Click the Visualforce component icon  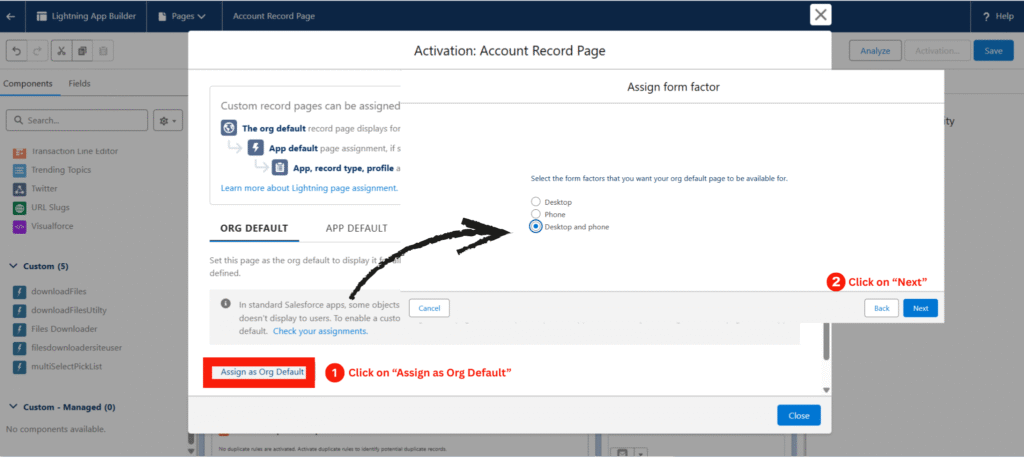point(19,227)
